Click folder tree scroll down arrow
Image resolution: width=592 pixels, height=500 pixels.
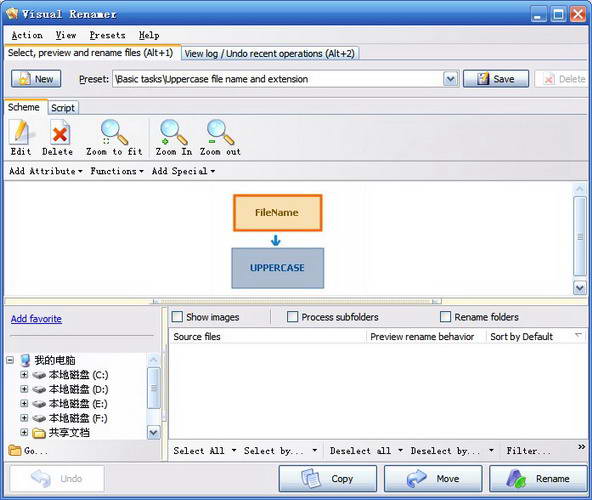tap(153, 432)
